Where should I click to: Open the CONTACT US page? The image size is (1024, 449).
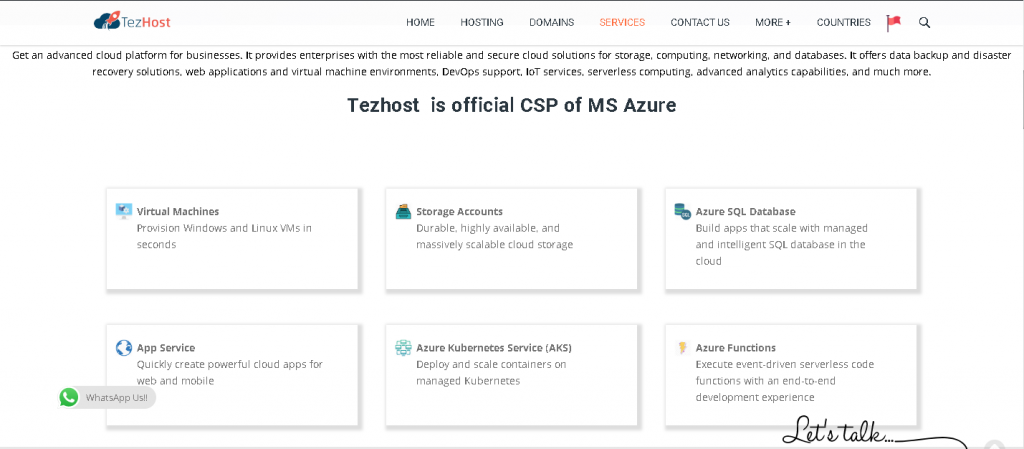pos(700,22)
